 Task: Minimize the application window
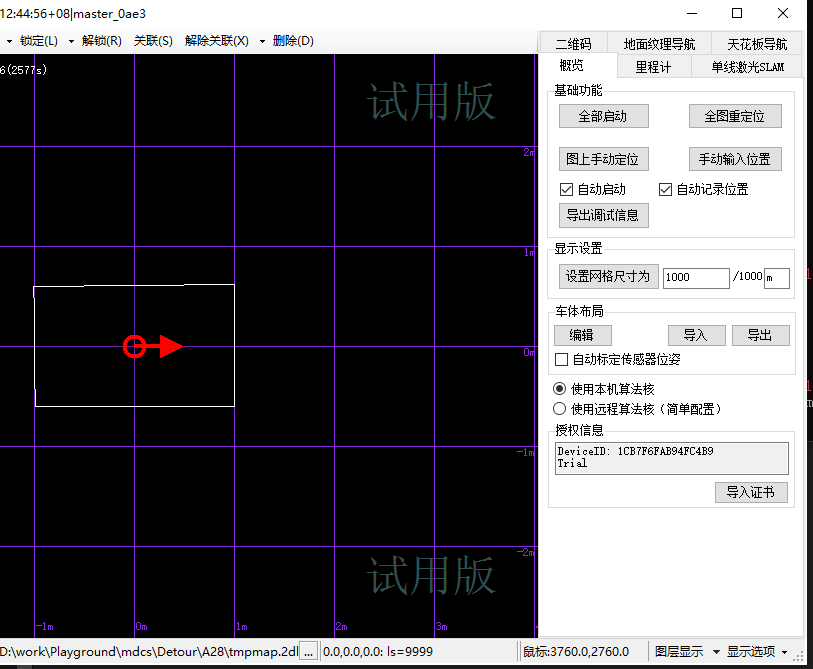point(691,14)
